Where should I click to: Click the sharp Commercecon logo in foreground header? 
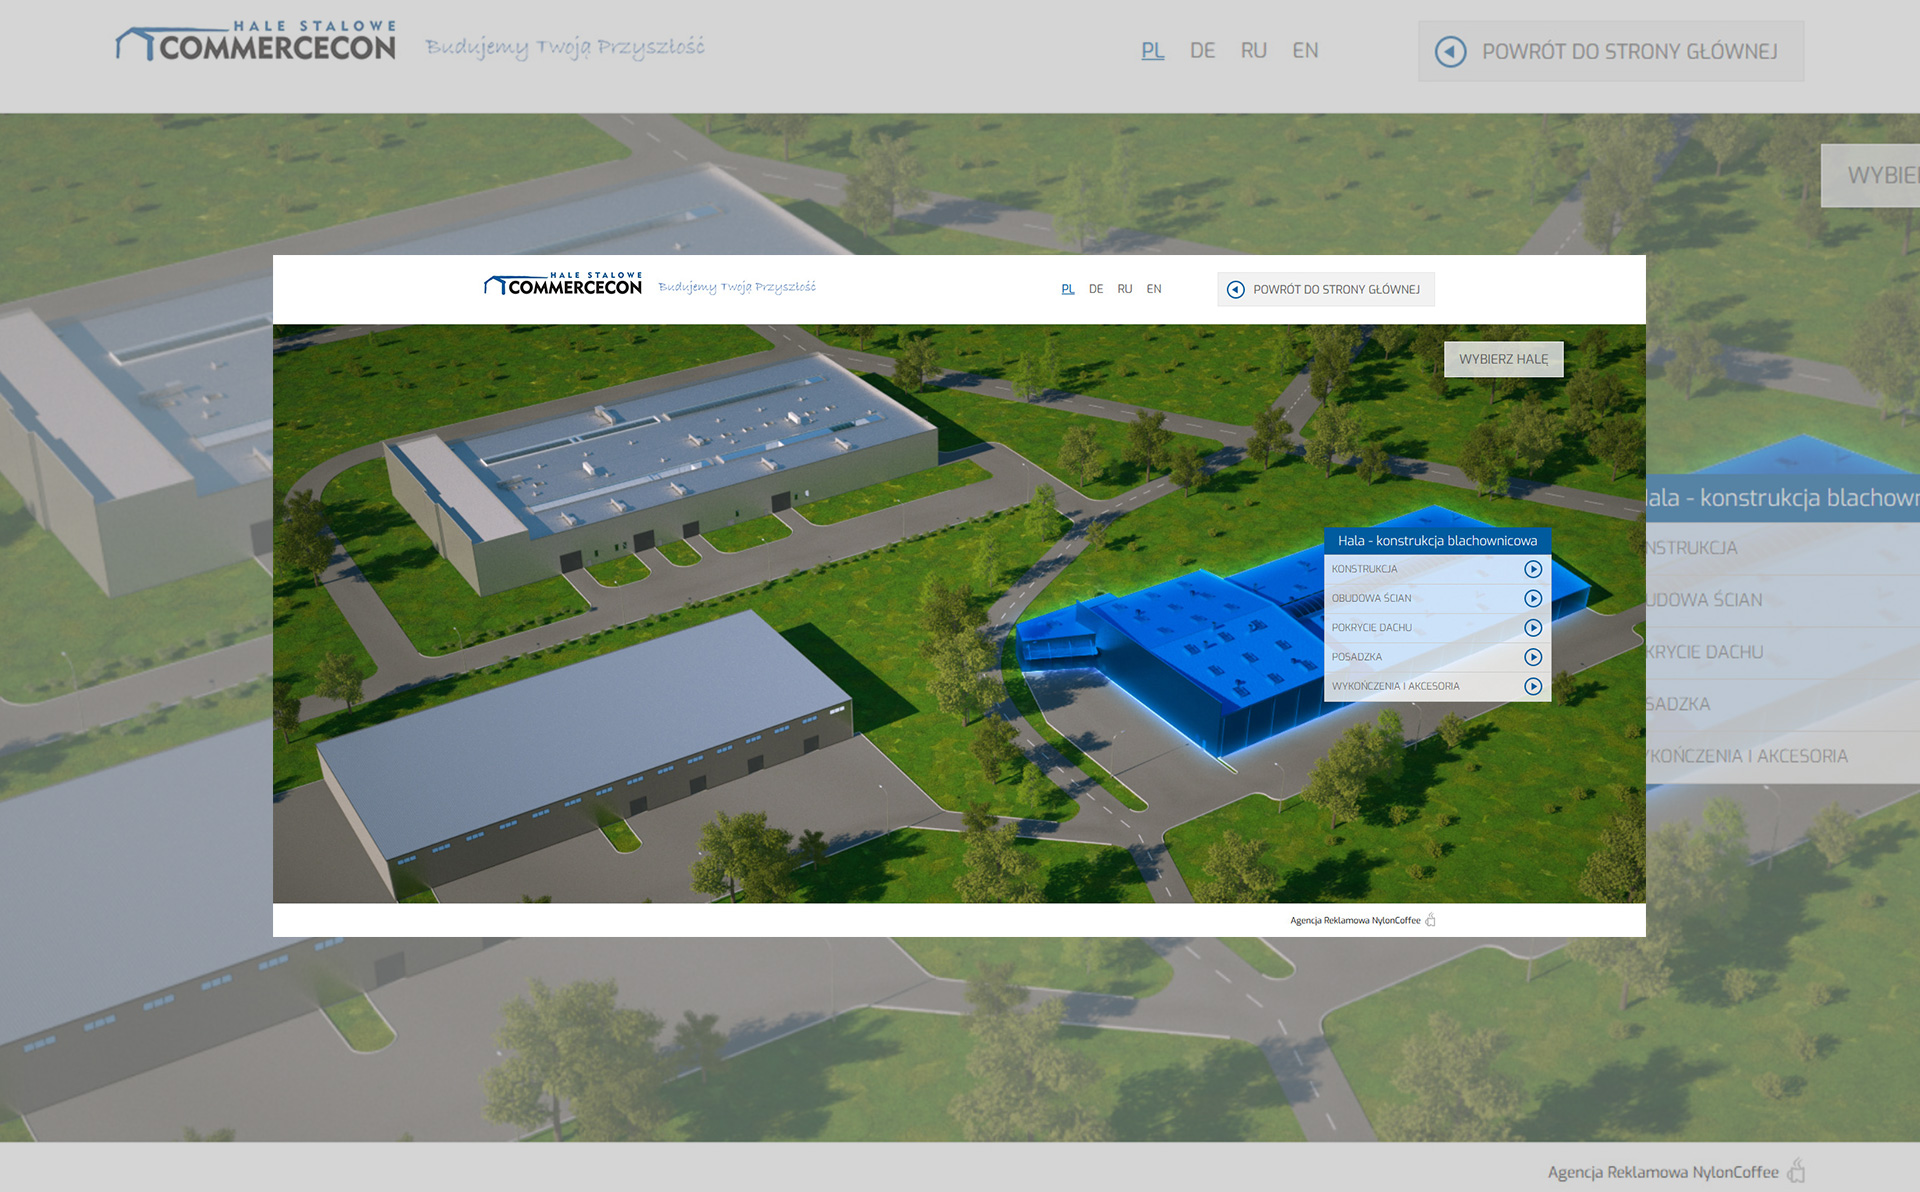point(564,285)
